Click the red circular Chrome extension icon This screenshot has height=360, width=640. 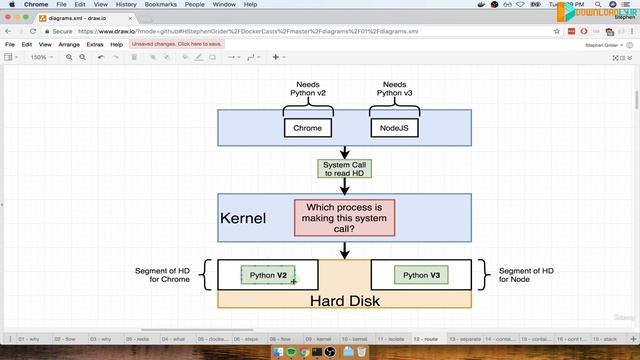pos(584,31)
